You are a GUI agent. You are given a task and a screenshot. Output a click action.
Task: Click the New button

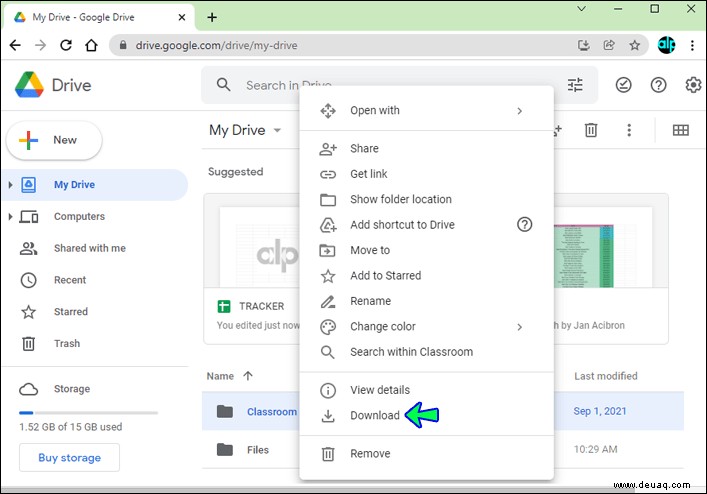pos(54,140)
